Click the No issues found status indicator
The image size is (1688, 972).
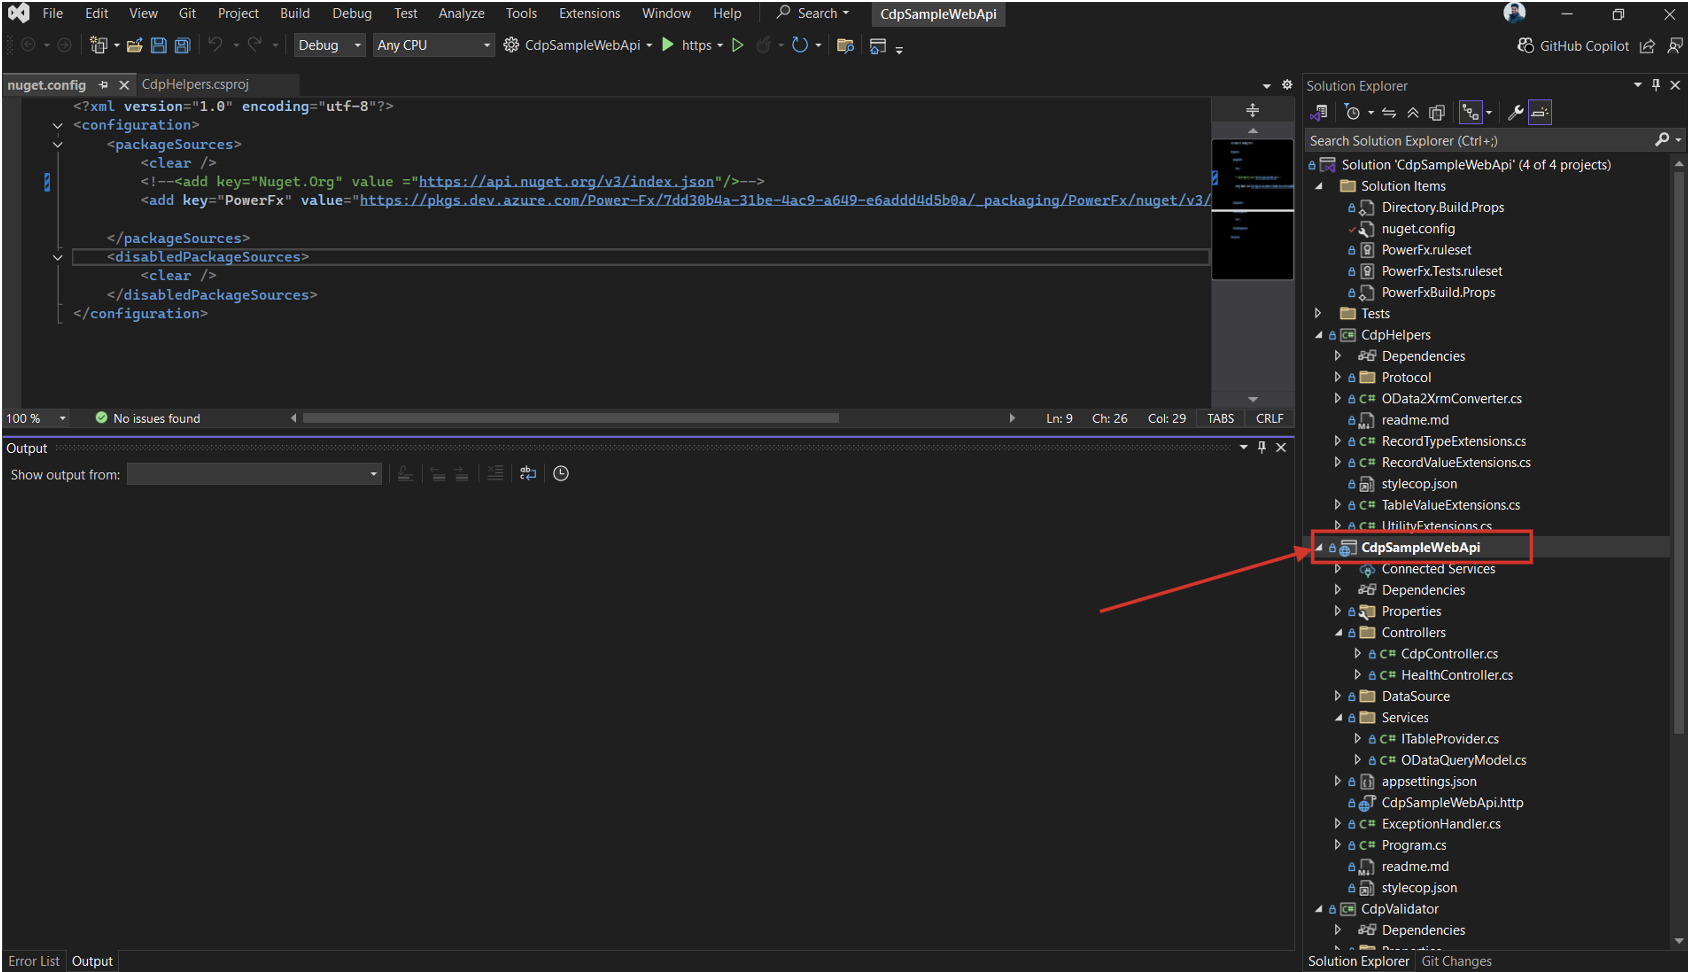click(x=148, y=418)
